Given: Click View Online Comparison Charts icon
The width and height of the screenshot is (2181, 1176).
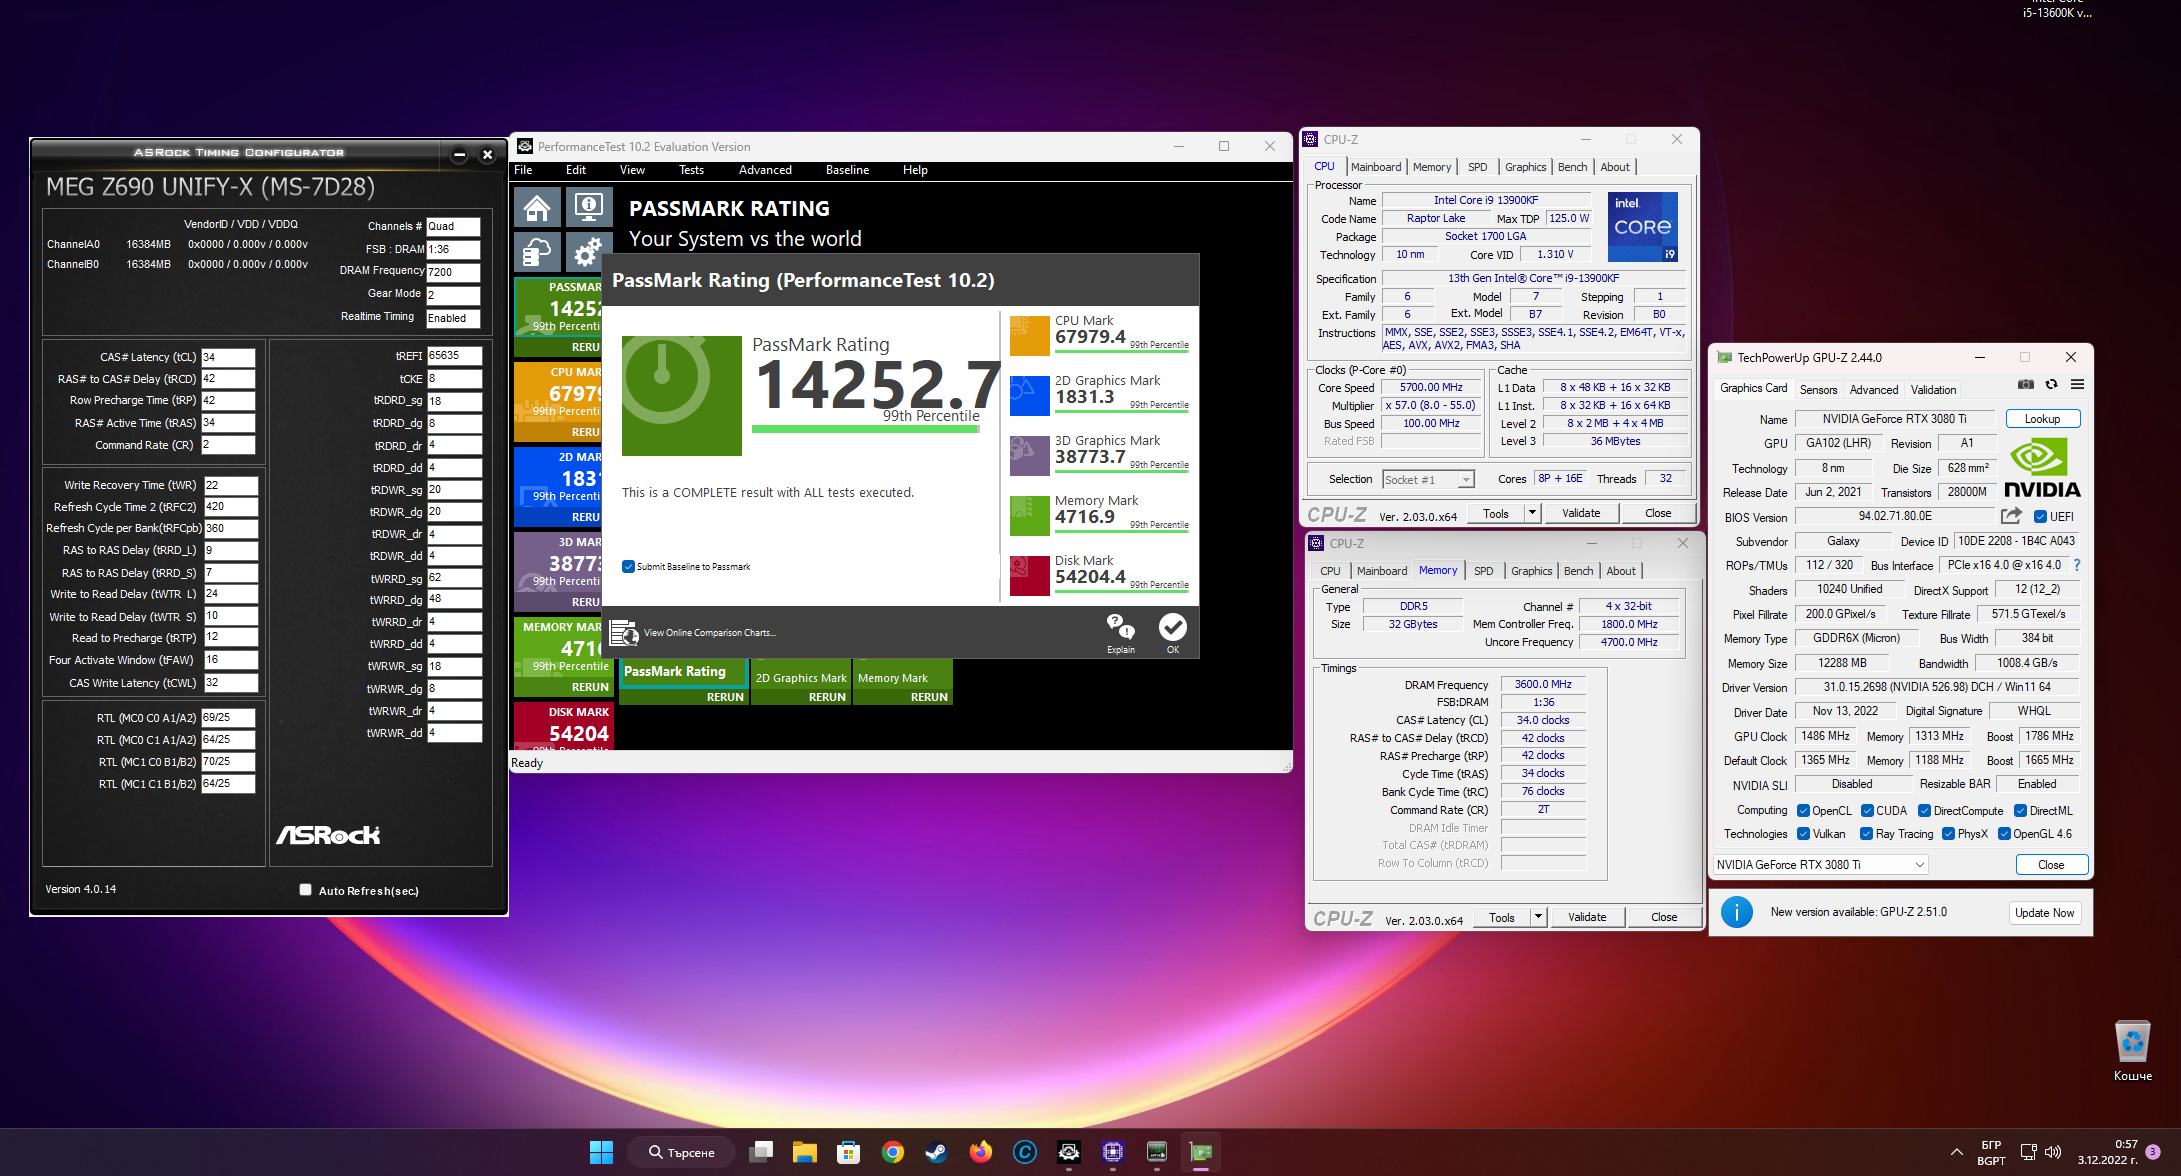Looking at the screenshot, I should tap(624, 633).
